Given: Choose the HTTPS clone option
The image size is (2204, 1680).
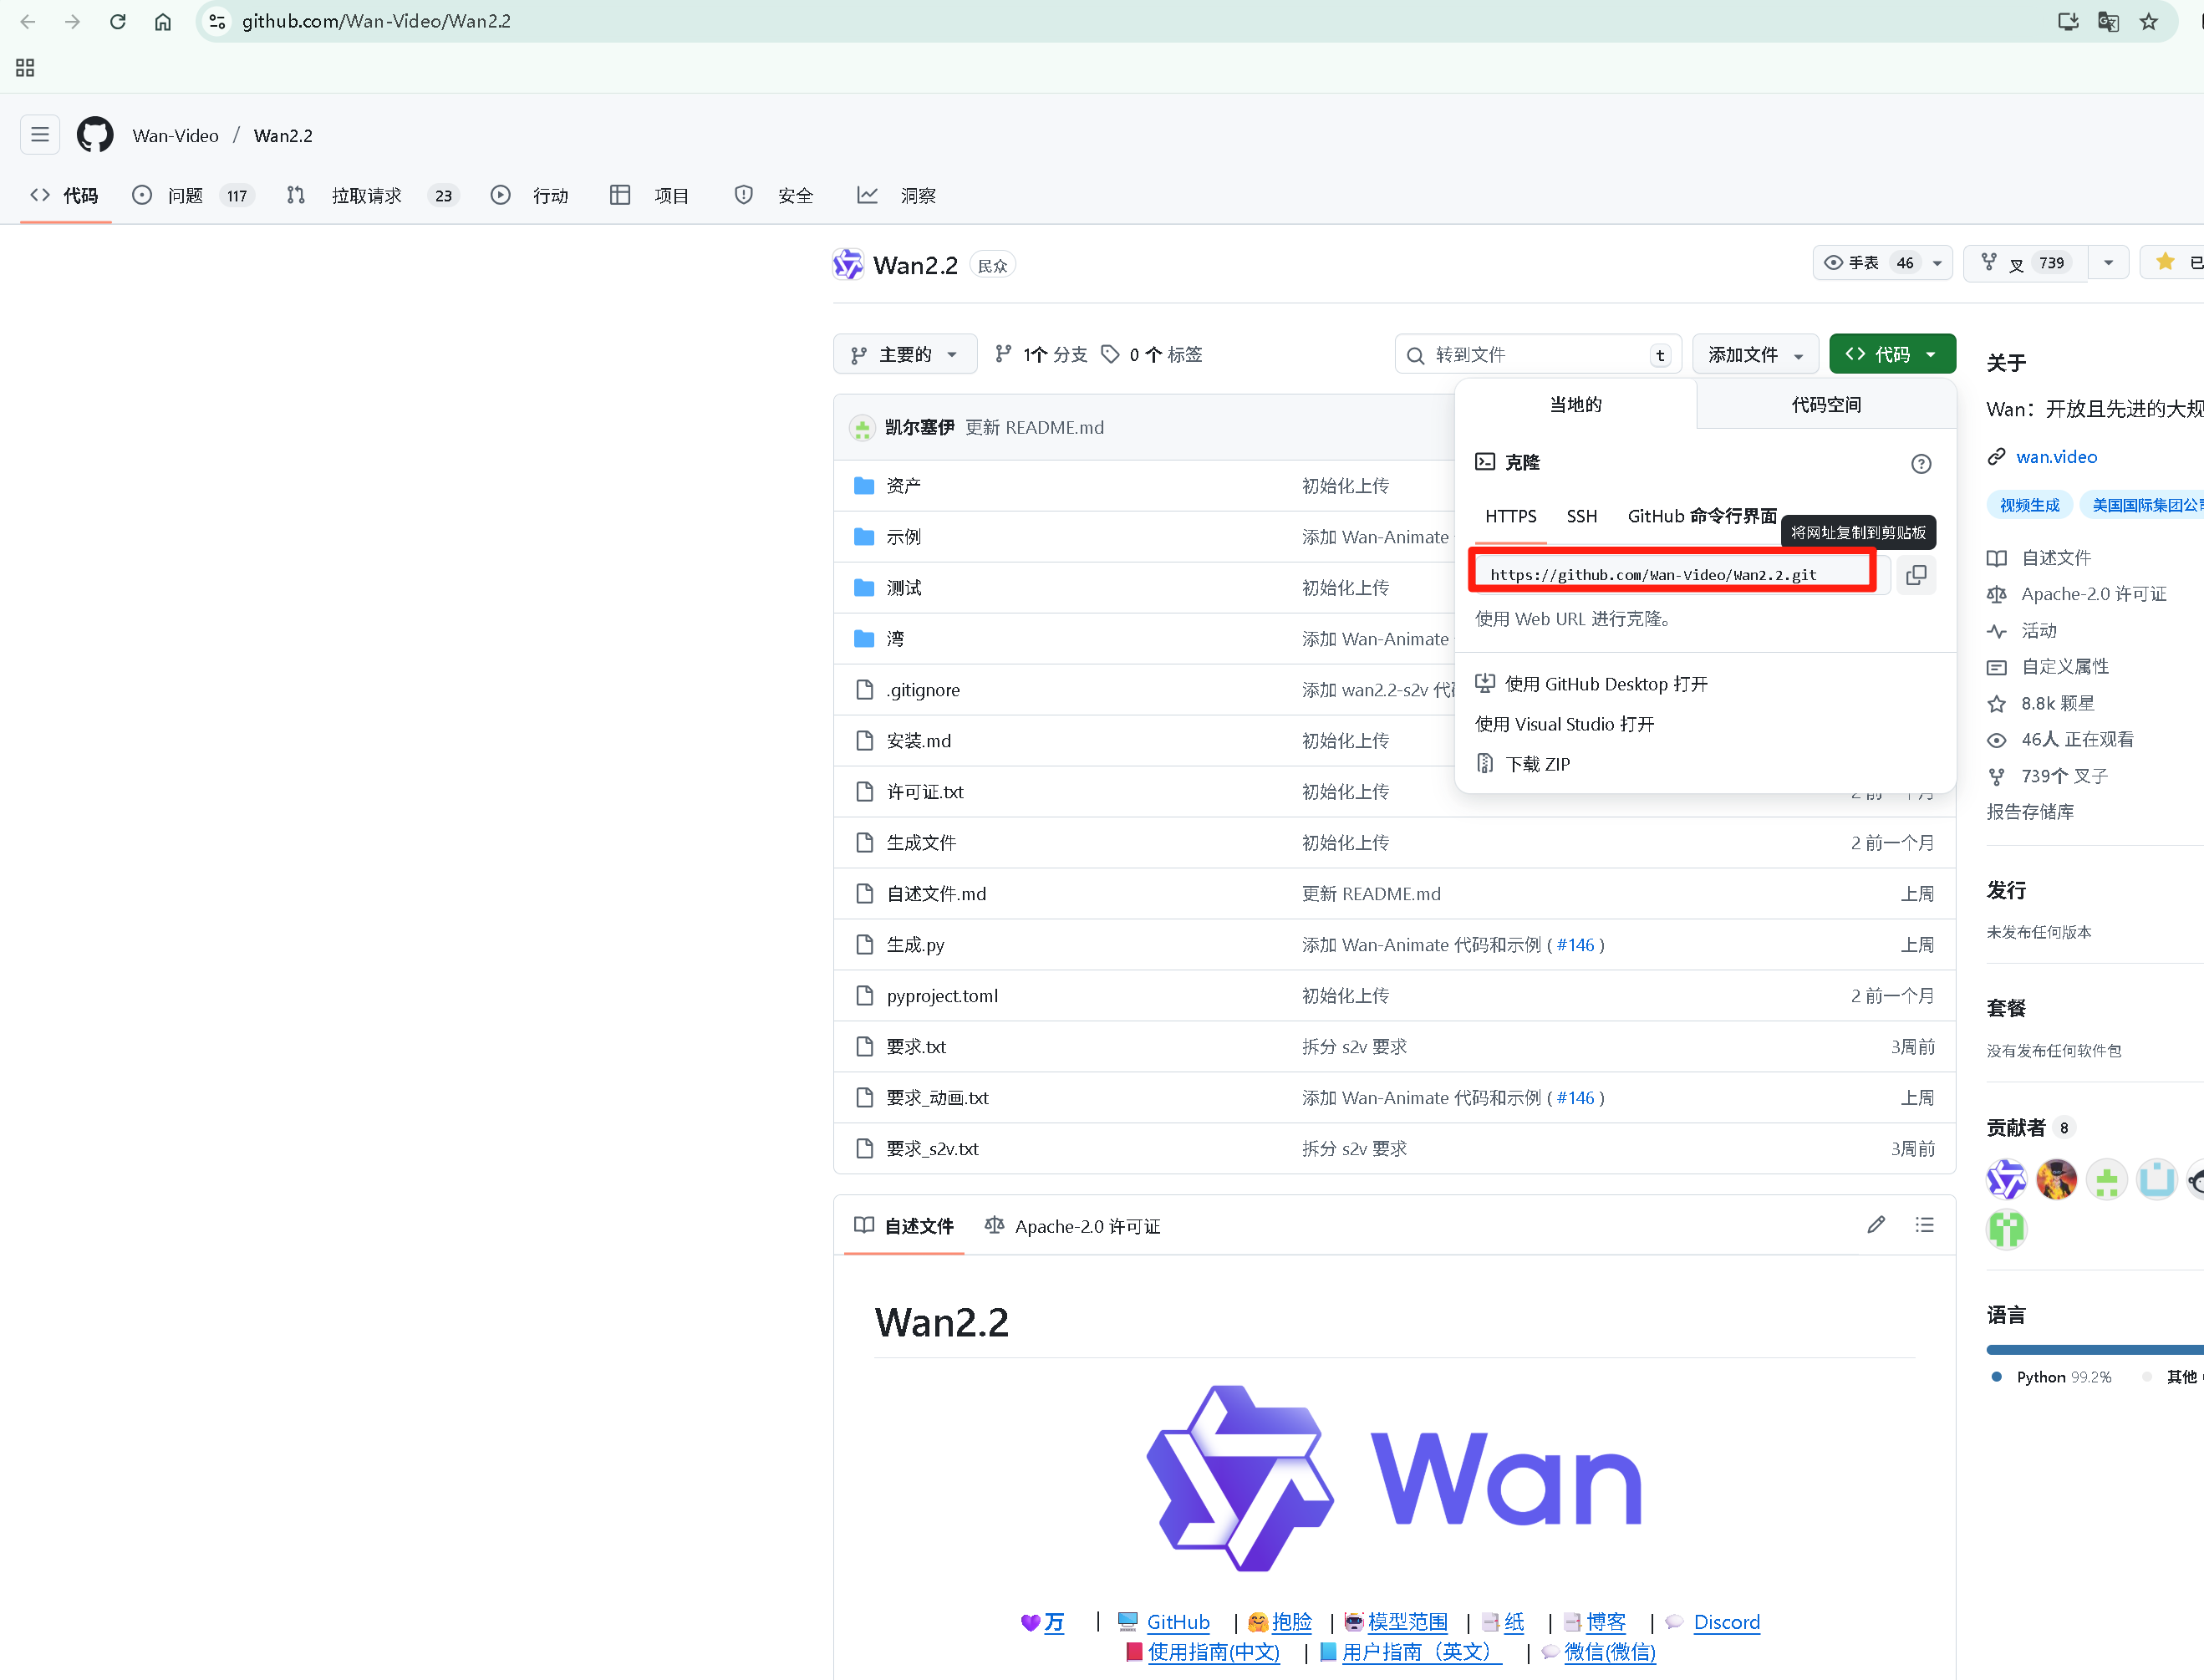Looking at the screenshot, I should (x=1510, y=516).
